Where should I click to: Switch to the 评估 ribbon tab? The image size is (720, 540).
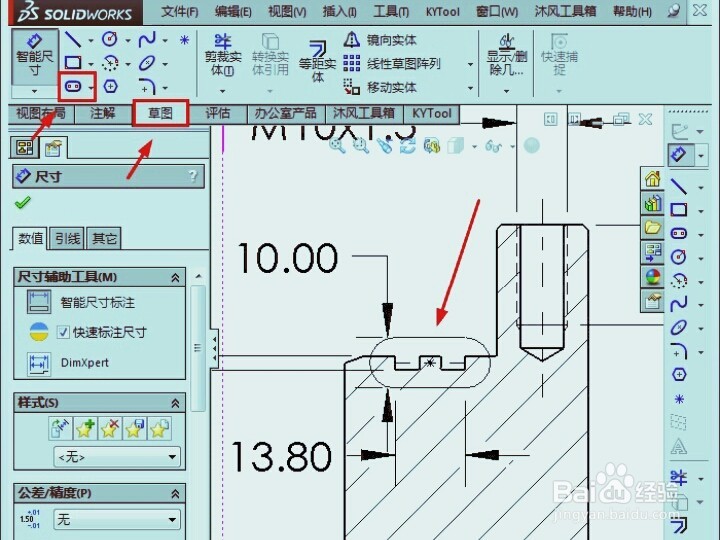[x=218, y=113]
